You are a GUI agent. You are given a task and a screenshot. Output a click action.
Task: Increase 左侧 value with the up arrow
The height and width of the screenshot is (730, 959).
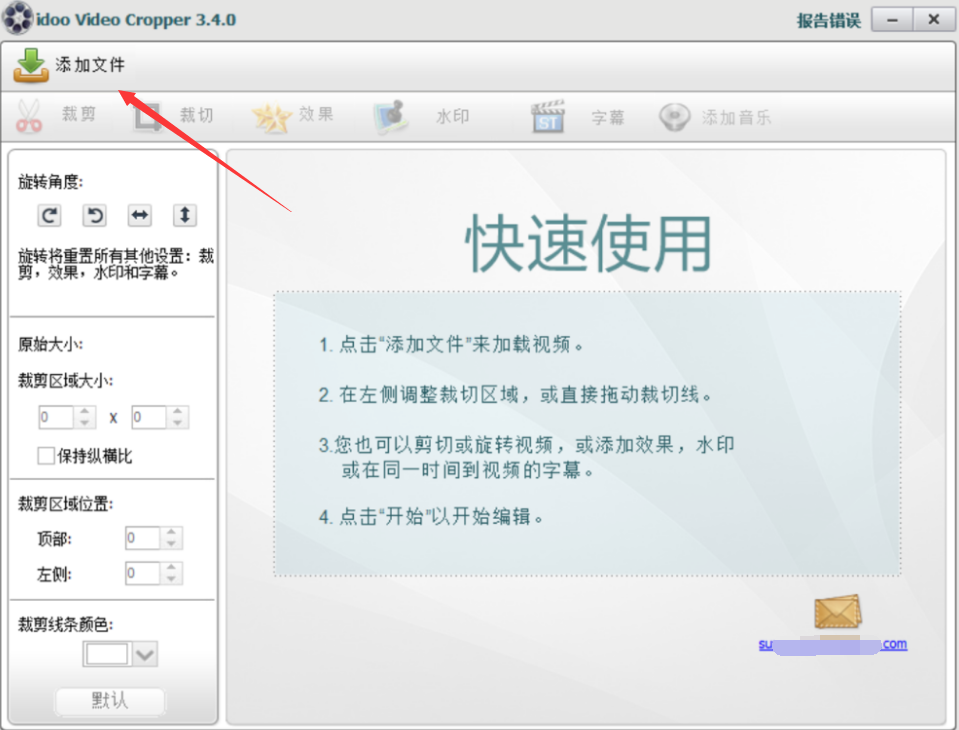tap(171, 568)
